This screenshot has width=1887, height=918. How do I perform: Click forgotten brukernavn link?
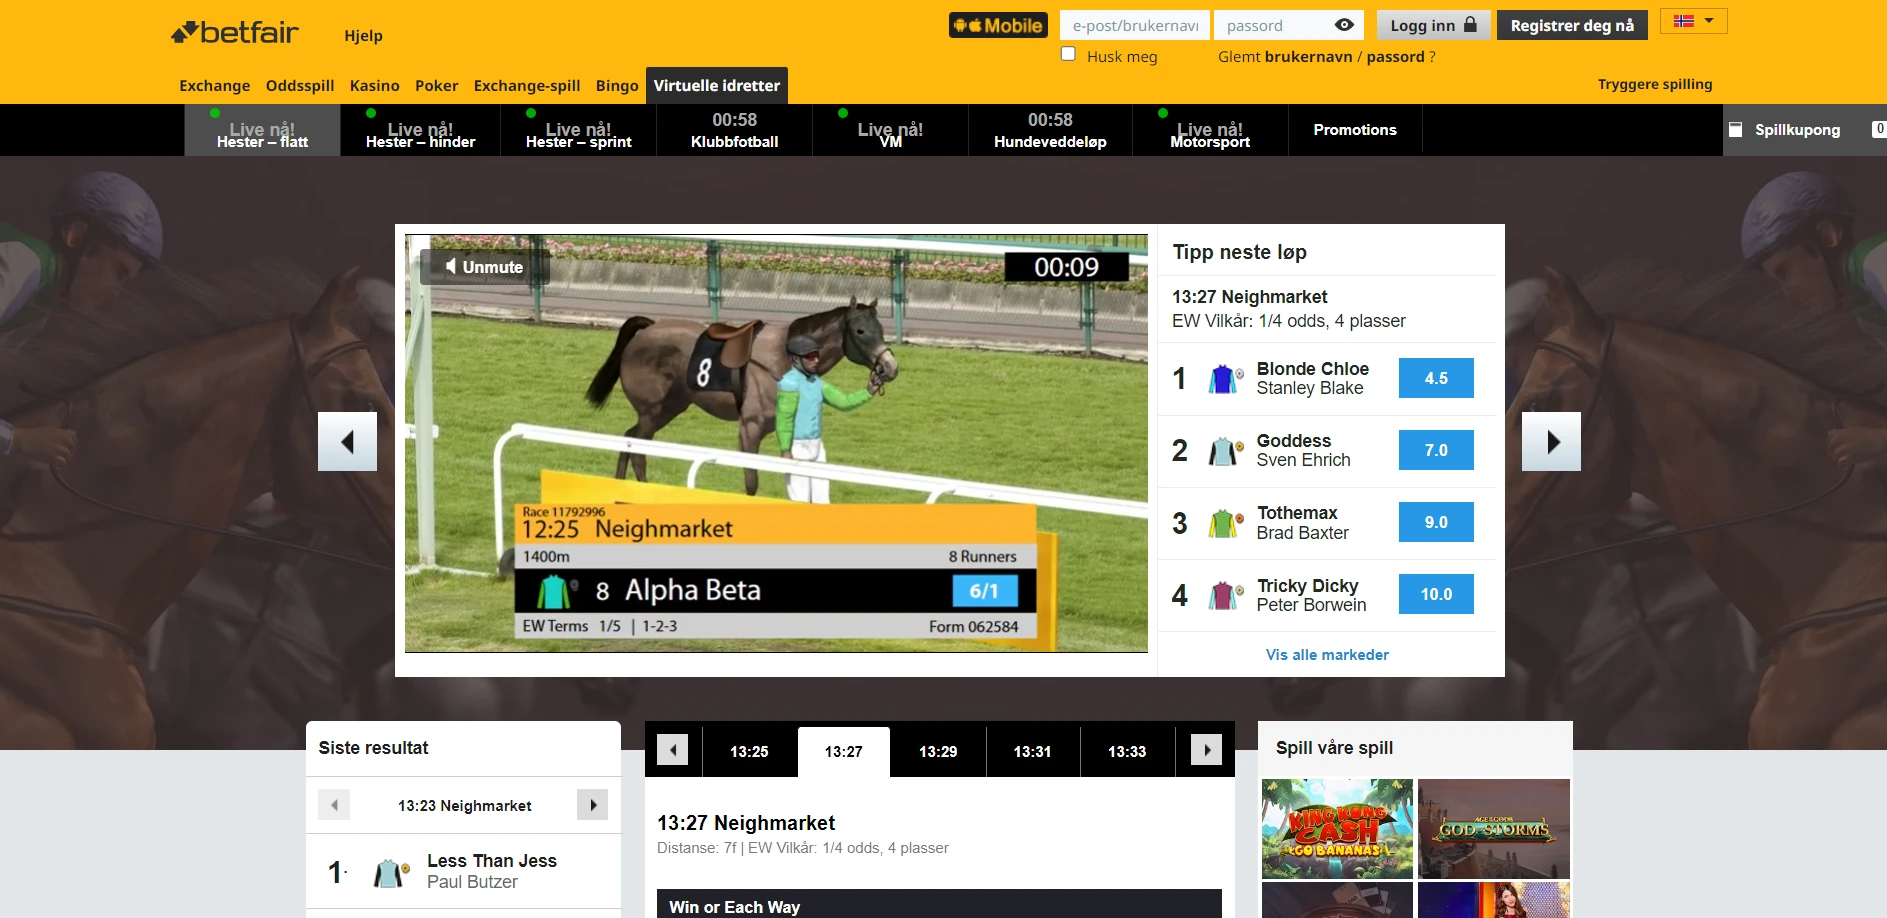(x=1308, y=57)
